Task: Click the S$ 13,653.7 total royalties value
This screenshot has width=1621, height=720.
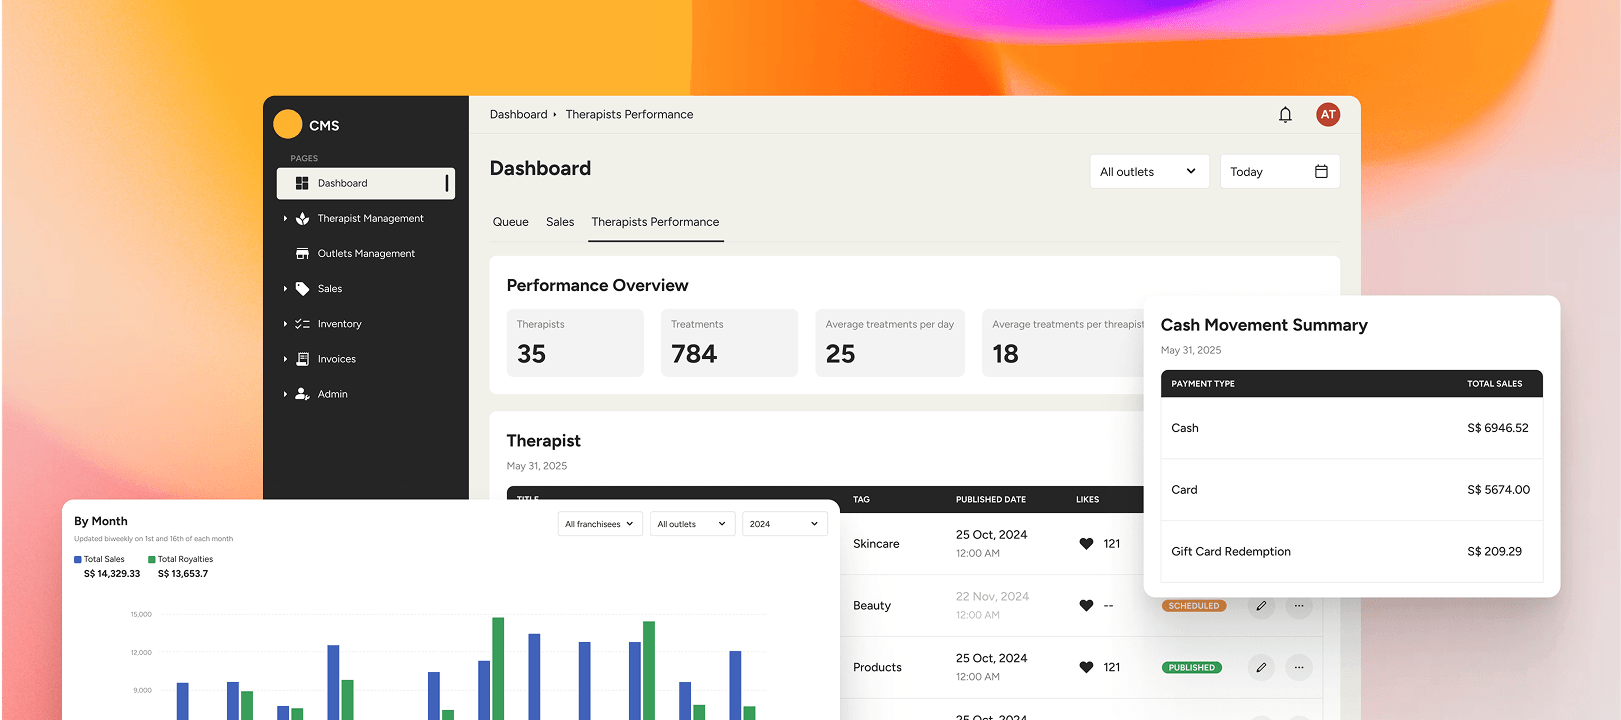Action: tap(183, 574)
